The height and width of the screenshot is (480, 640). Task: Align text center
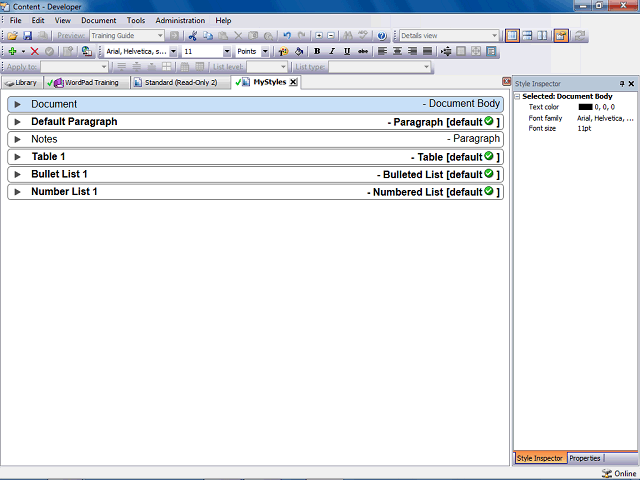pyautogui.click(x=397, y=51)
